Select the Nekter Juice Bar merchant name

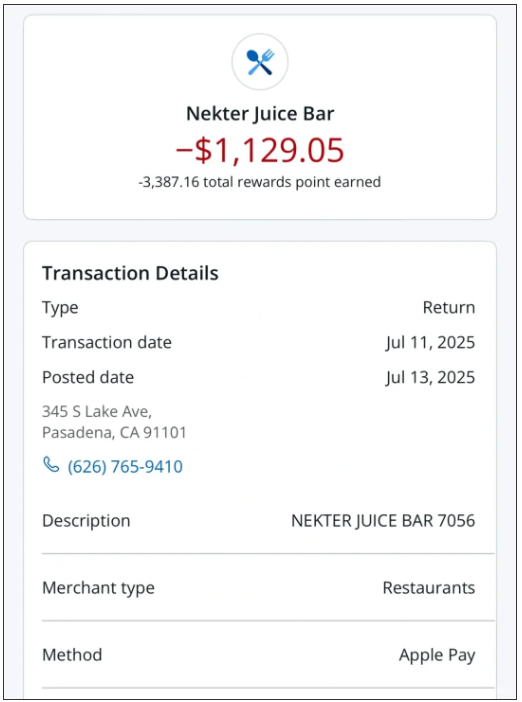[x=260, y=114]
